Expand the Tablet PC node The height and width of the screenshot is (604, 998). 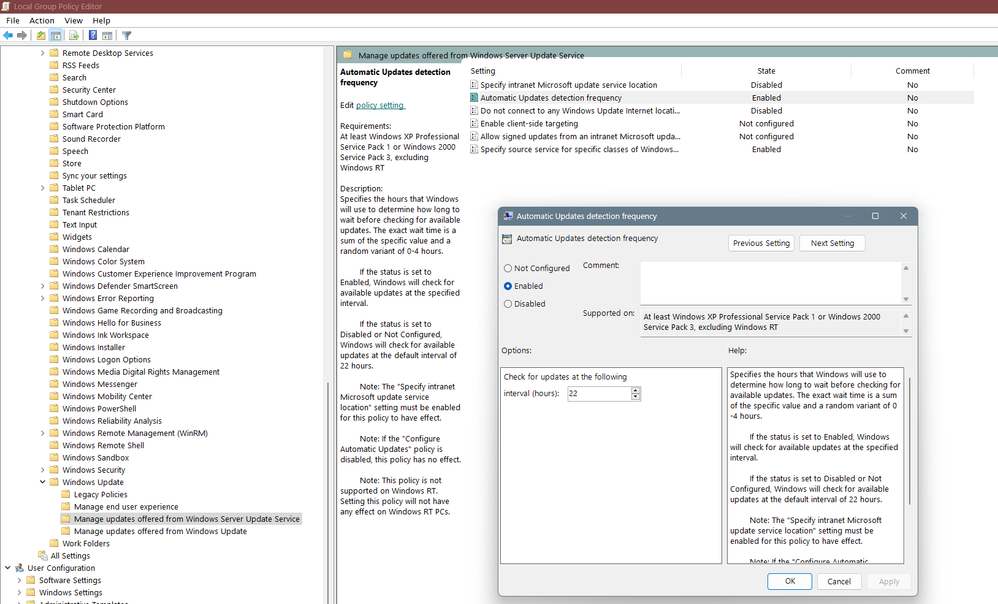click(x=43, y=188)
